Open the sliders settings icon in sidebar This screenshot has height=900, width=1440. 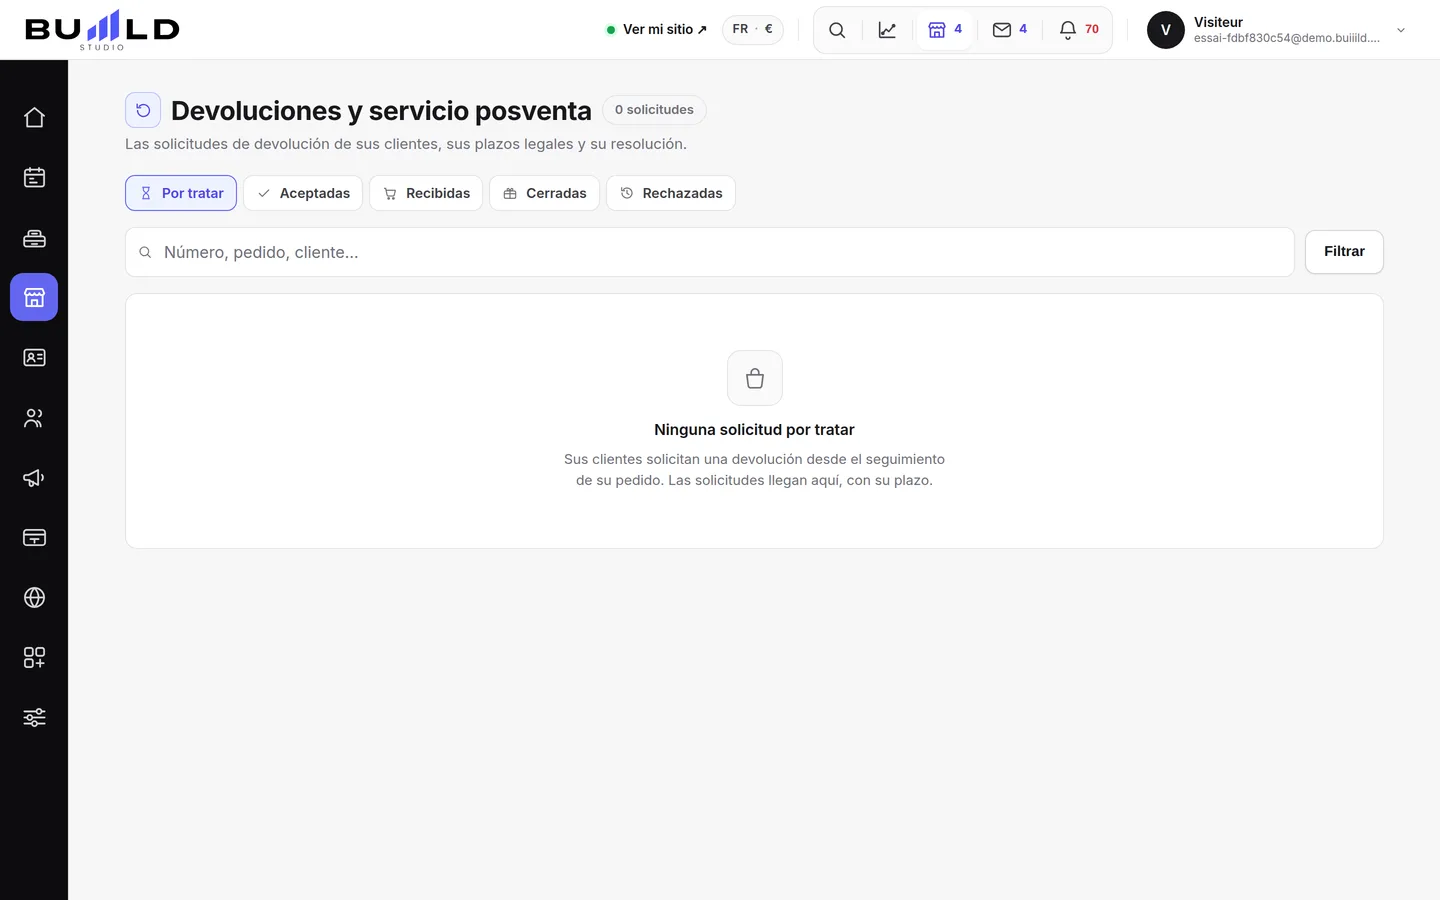click(34, 718)
